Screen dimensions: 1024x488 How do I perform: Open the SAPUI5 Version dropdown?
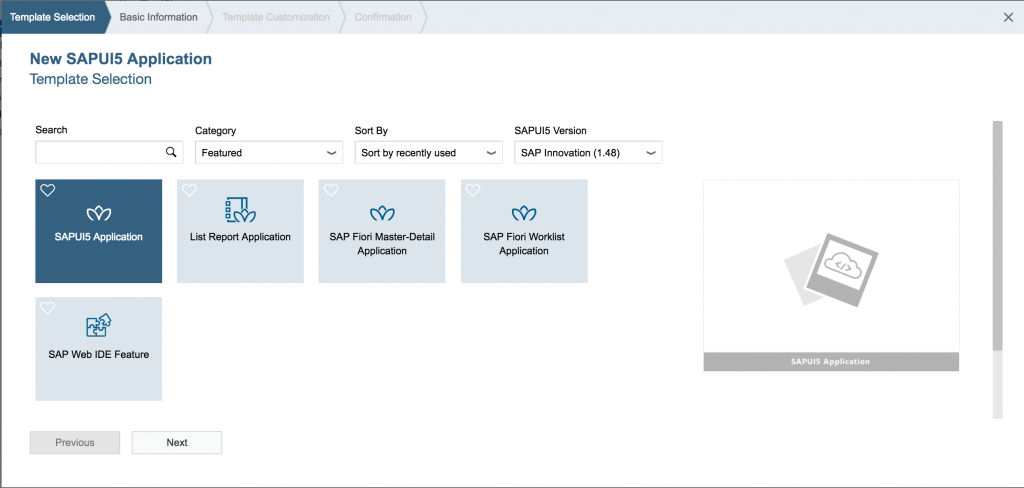pos(588,153)
